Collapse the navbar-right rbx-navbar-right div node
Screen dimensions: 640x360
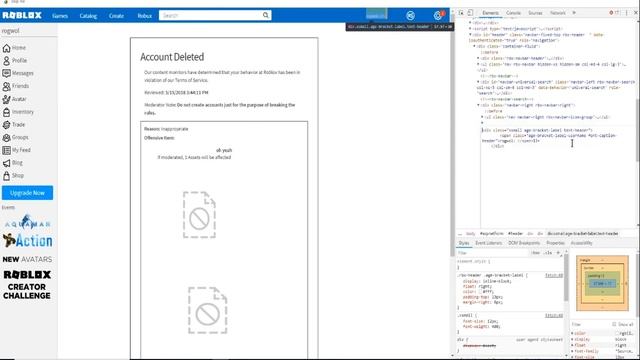(x=478, y=105)
